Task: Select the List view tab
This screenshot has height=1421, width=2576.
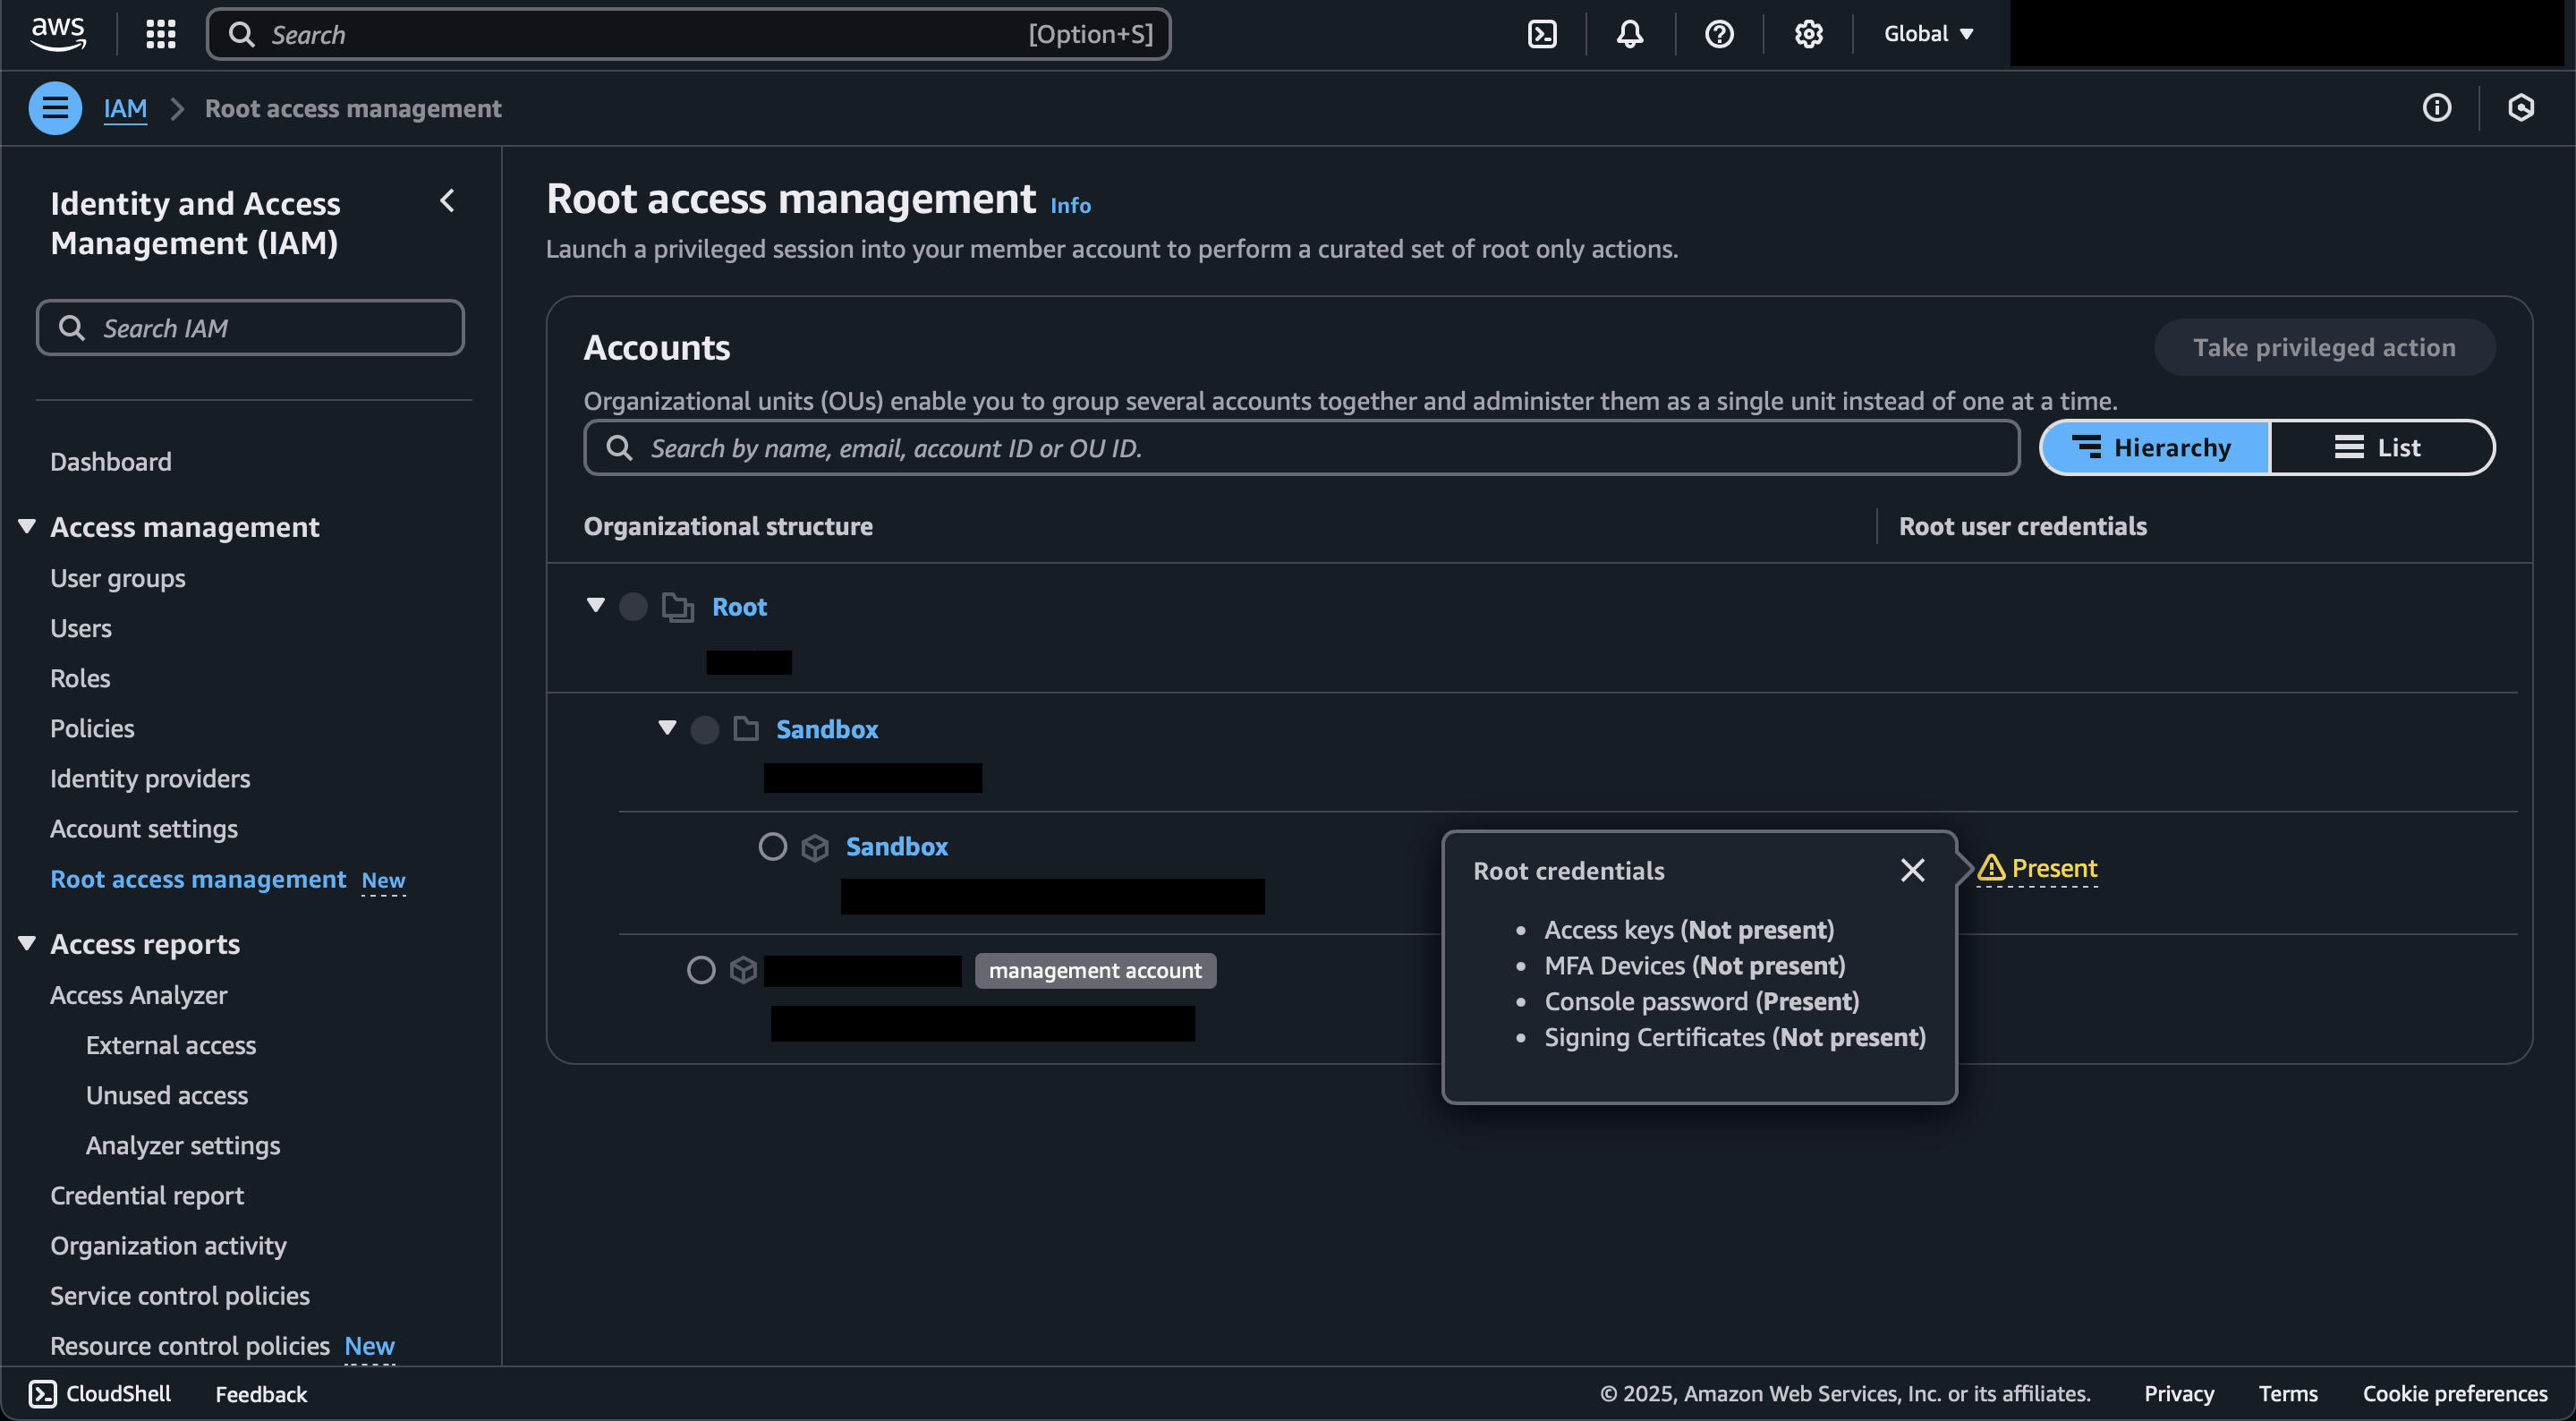Action: click(x=2382, y=447)
